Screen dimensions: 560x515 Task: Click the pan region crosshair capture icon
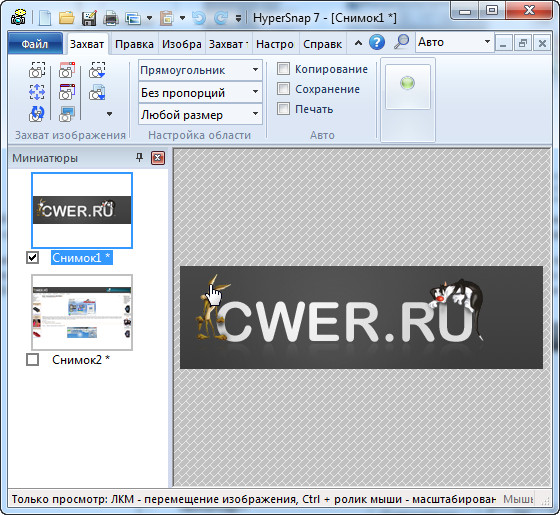(37, 92)
